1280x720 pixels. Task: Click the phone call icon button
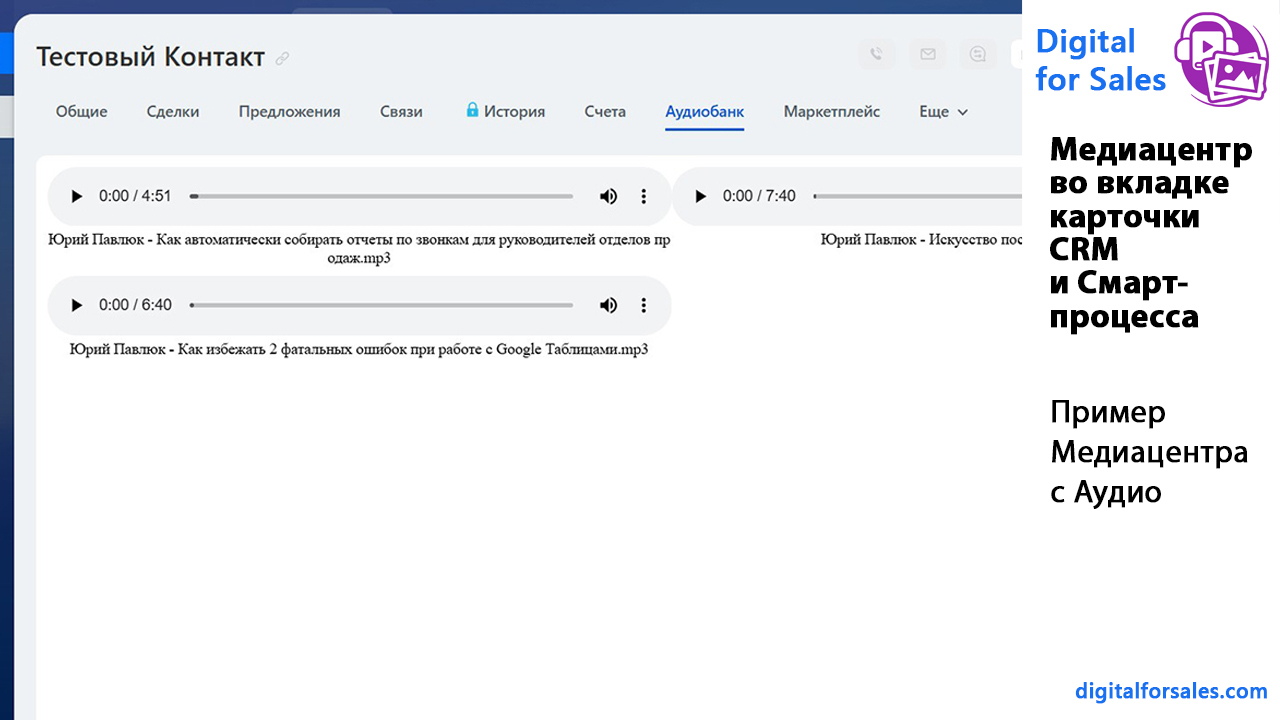pos(877,54)
